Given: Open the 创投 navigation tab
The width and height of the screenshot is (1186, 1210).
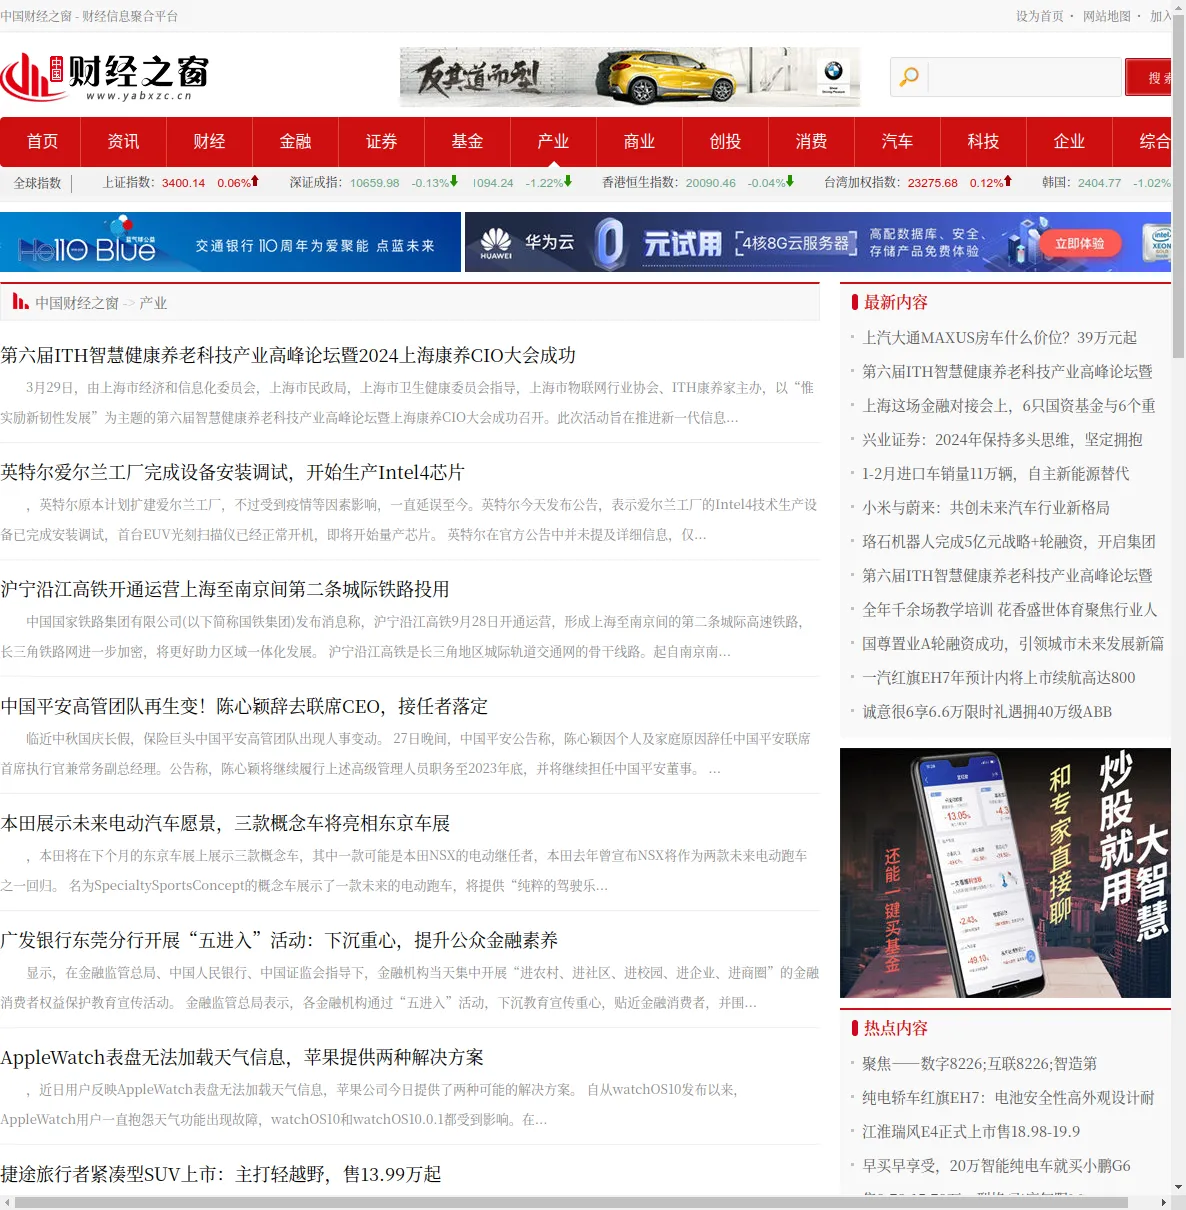Looking at the screenshot, I should [725, 142].
